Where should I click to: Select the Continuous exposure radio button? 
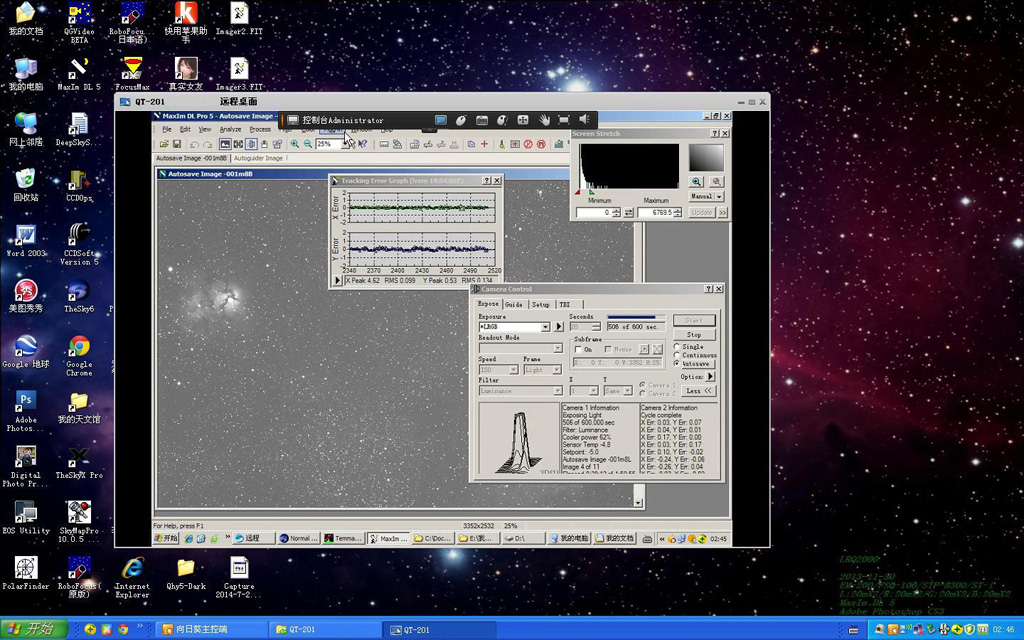[677, 355]
